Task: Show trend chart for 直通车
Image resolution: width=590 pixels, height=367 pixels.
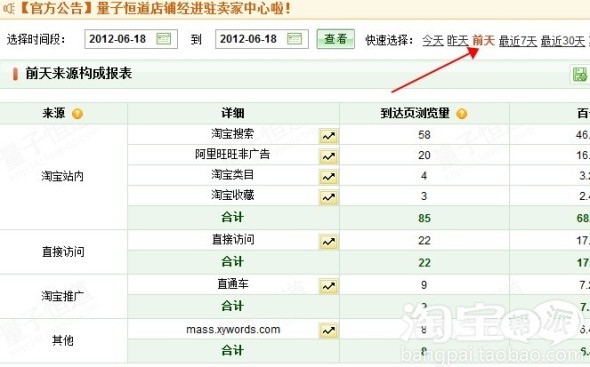Action: click(x=328, y=286)
